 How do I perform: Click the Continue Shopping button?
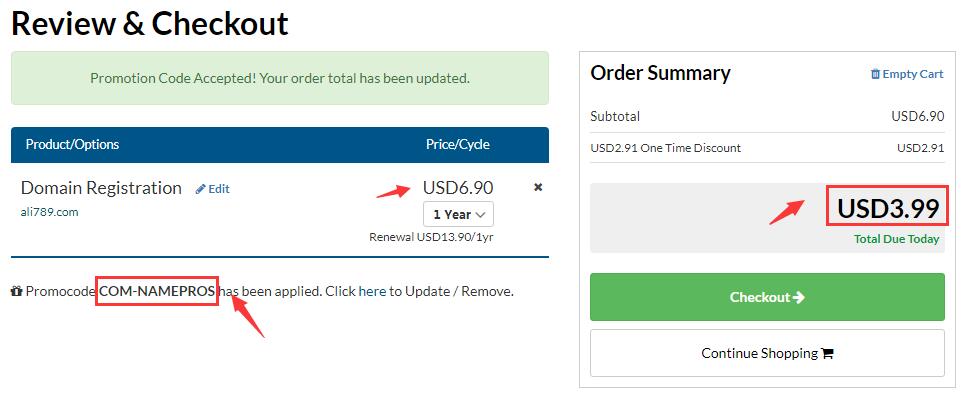pyautogui.click(x=767, y=353)
